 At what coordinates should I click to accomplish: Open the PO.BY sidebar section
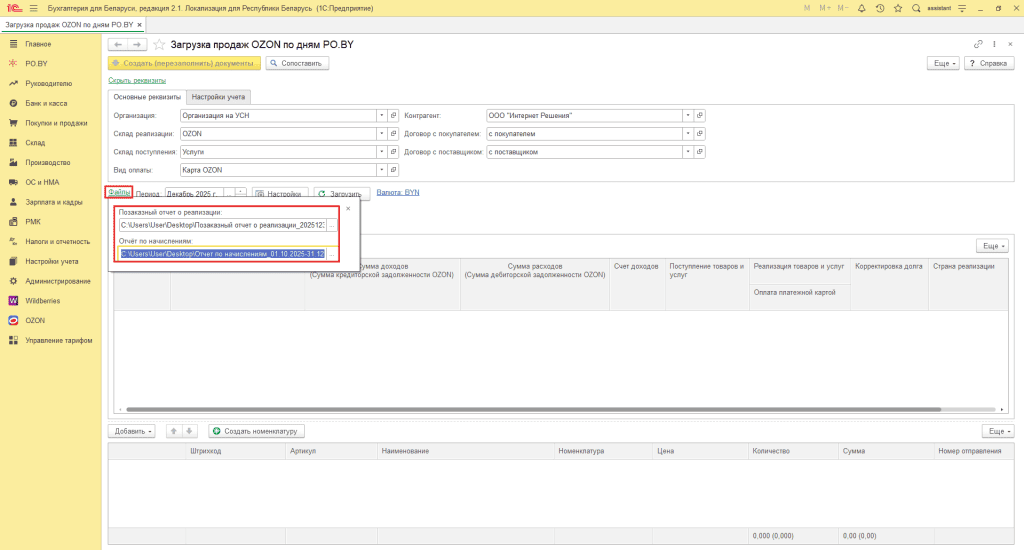pyautogui.click(x=37, y=63)
